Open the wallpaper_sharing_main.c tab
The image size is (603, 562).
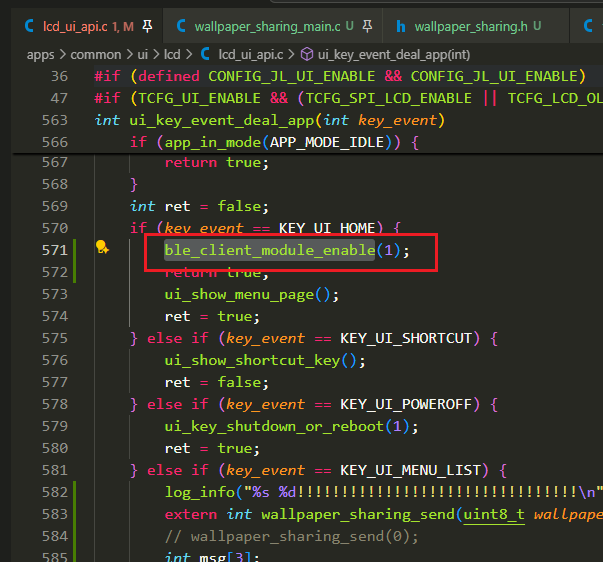point(273,27)
